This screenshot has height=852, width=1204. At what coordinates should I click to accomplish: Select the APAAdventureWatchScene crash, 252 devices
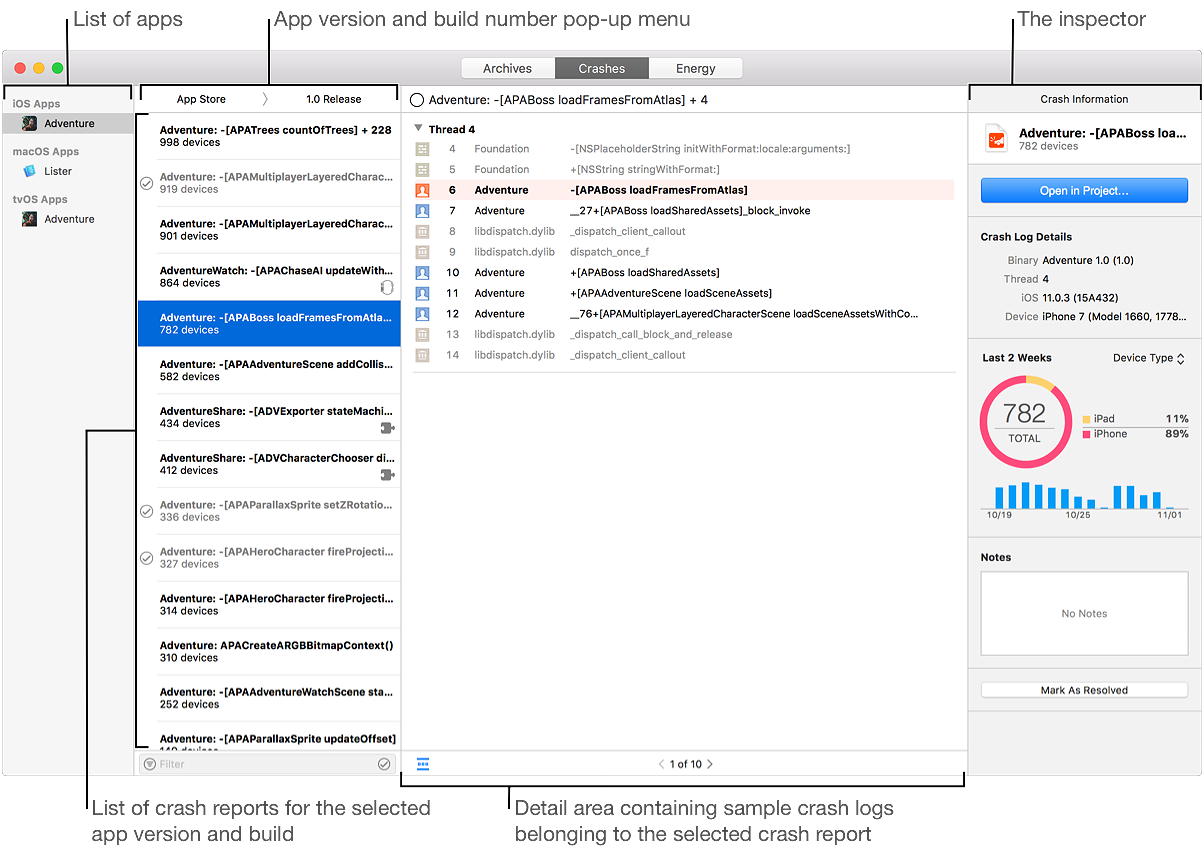(x=269, y=698)
